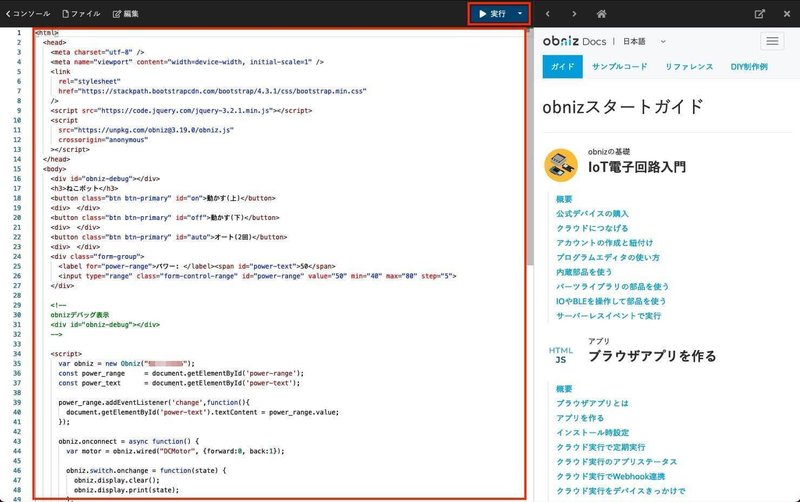This screenshot has height=502, width=800.
Task: Click the line obniz.onconnect = async function()
Action: point(129,441)
